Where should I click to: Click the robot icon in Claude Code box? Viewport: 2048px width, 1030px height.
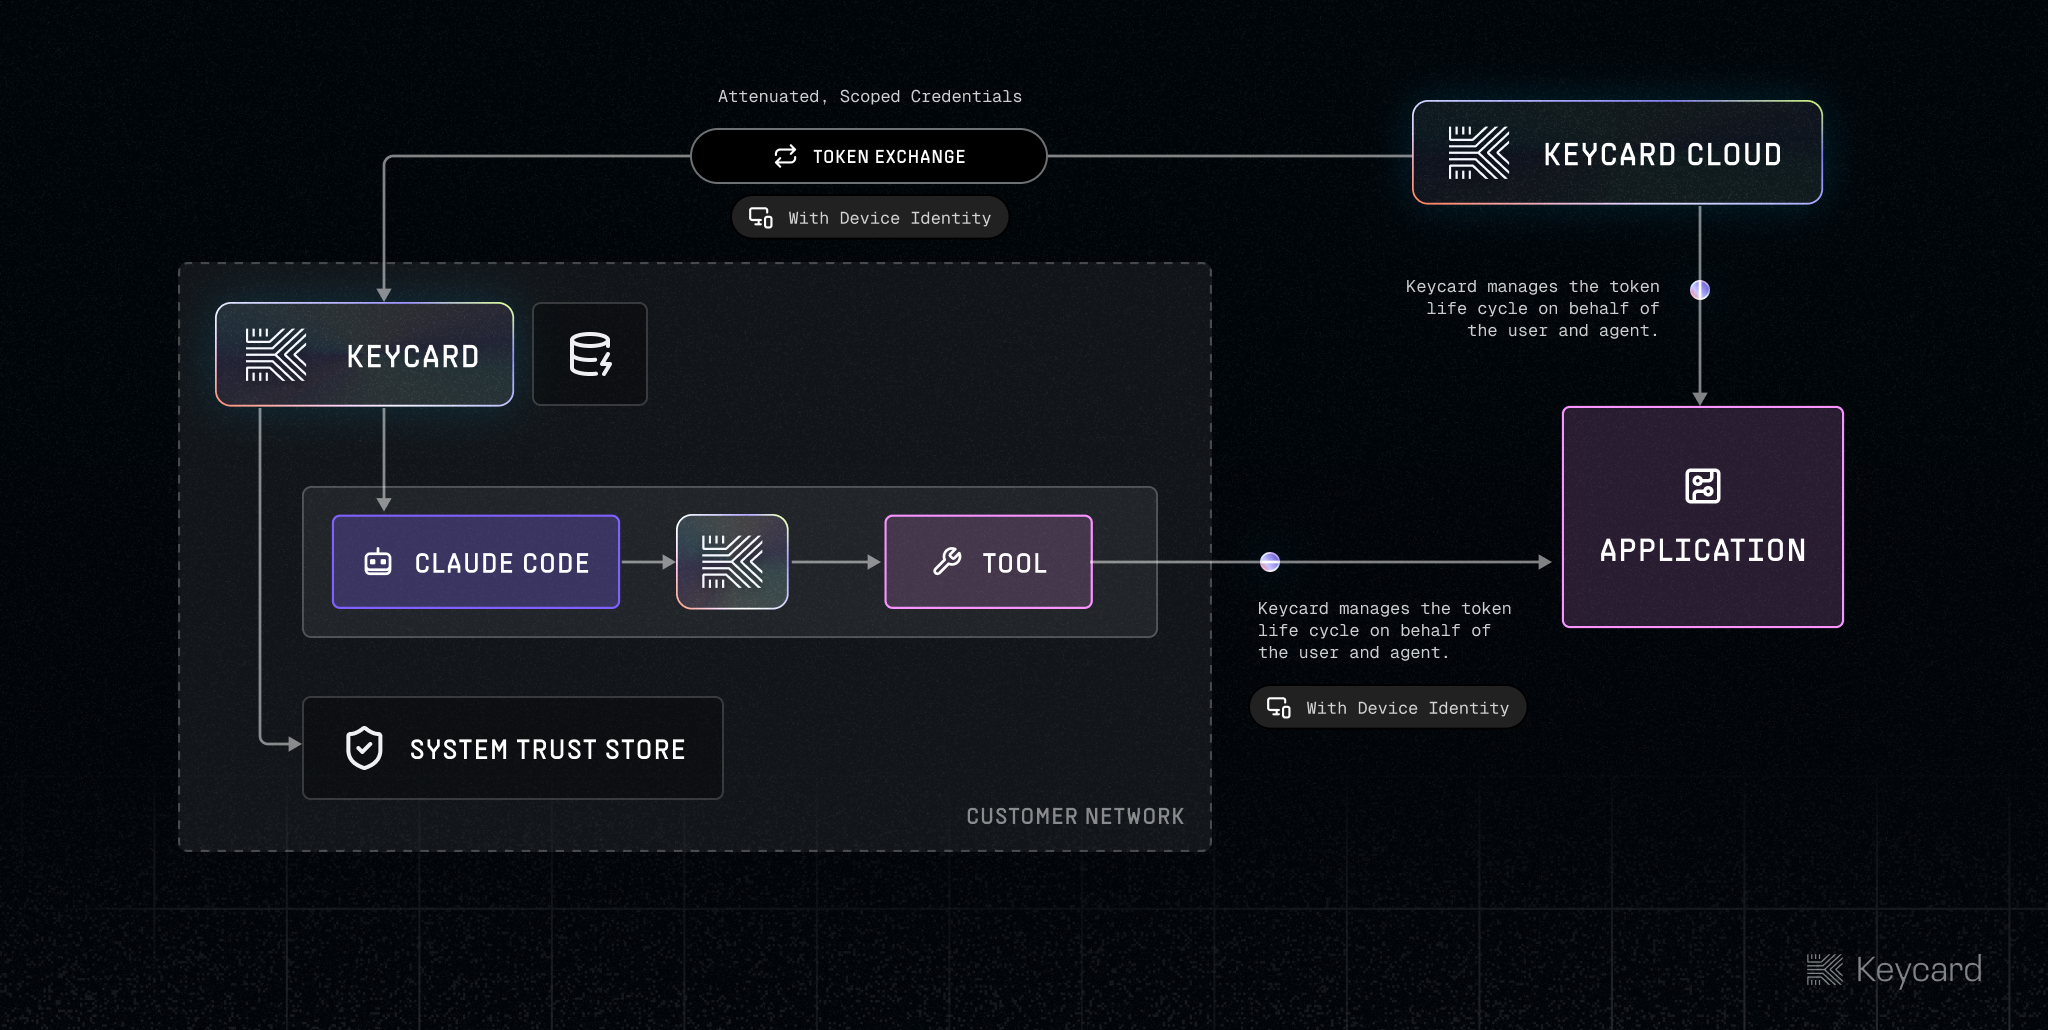[x=378, y=562]
